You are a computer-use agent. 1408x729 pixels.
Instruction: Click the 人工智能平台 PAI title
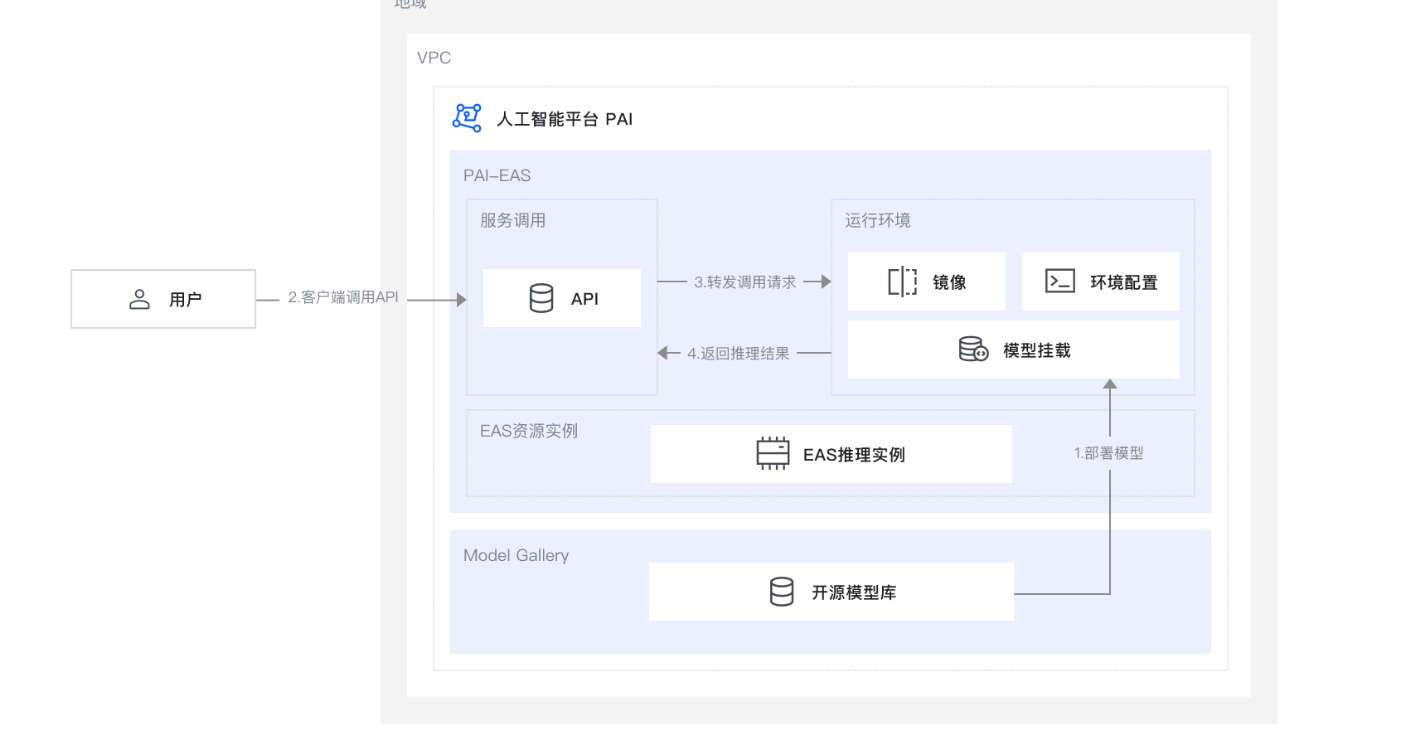coord(565,119)
